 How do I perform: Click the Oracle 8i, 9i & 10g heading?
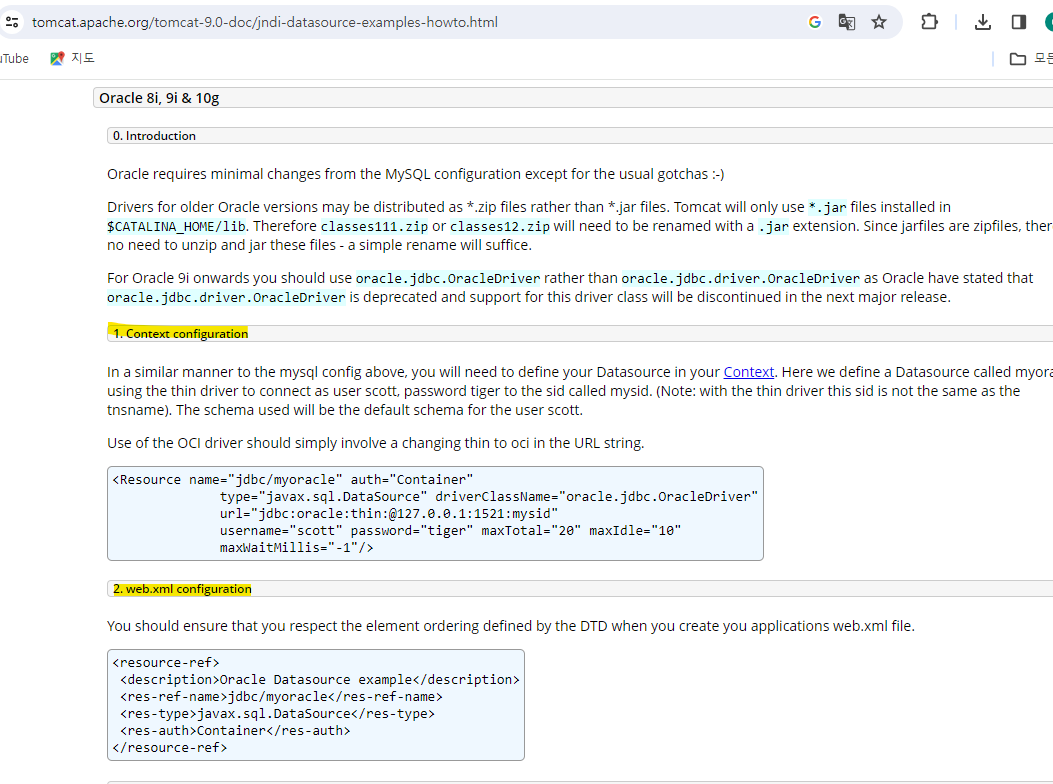coord(159,98)
